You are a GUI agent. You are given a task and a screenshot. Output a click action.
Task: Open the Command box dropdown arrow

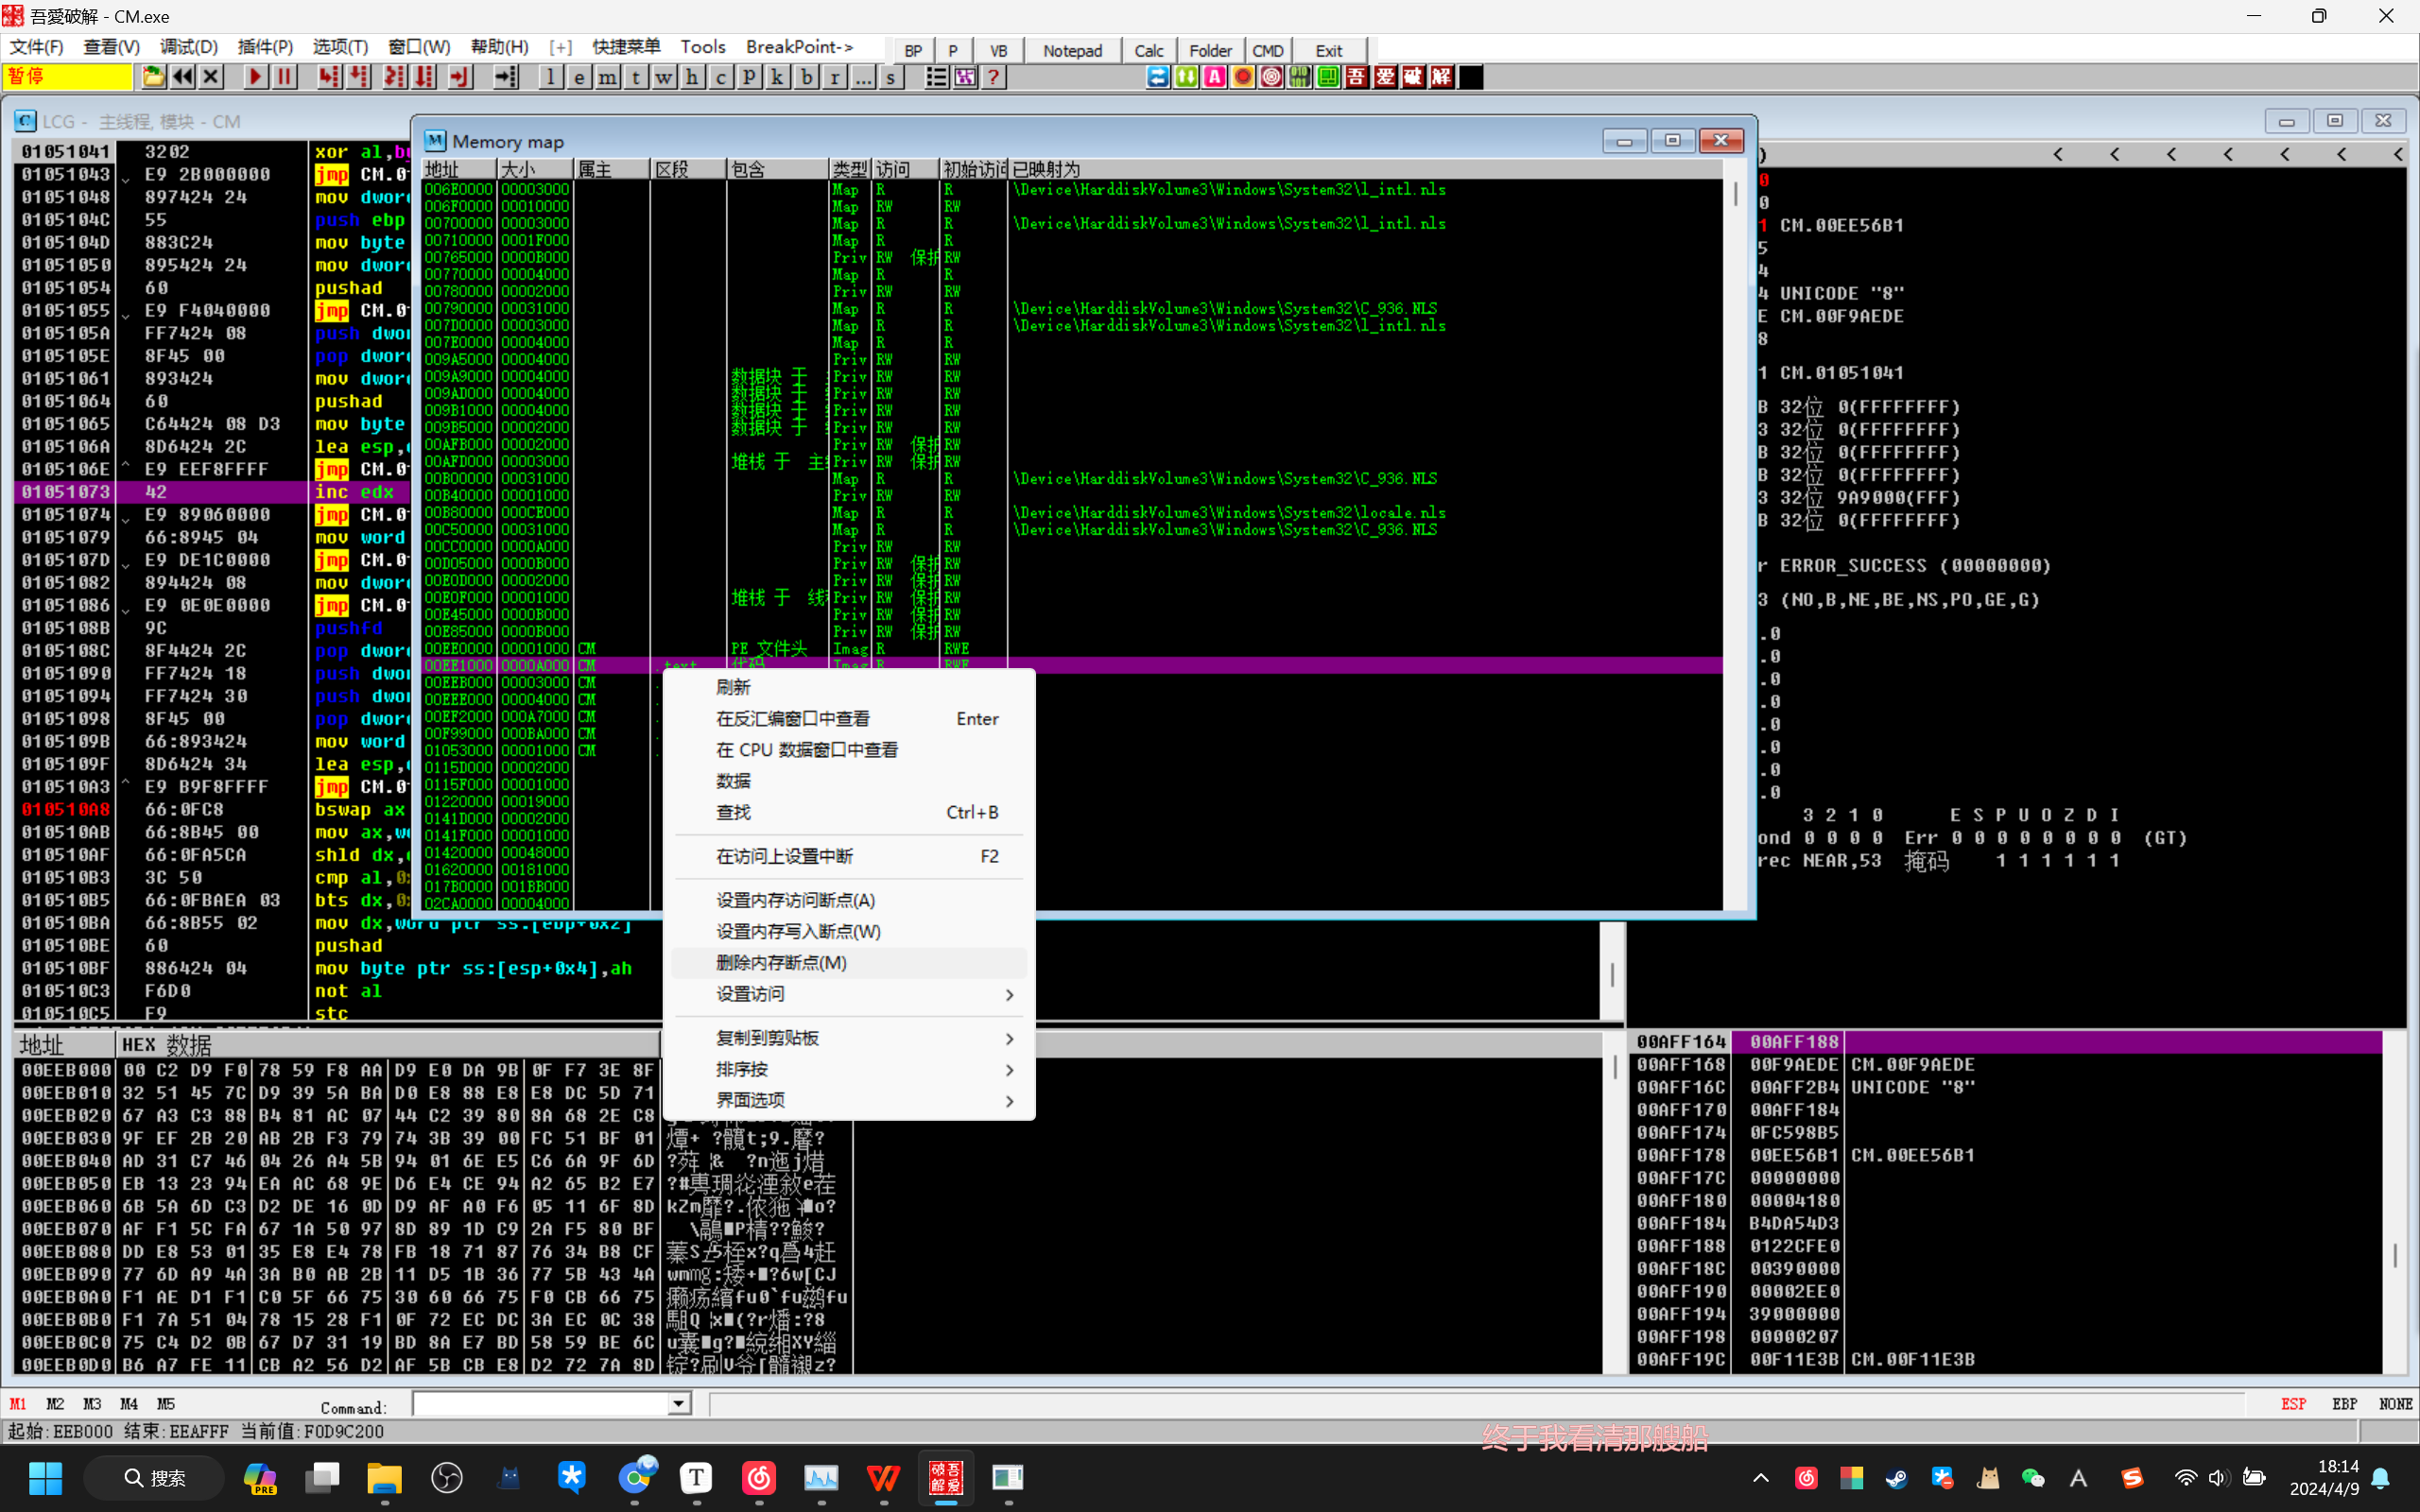(x=678, y=1404)
